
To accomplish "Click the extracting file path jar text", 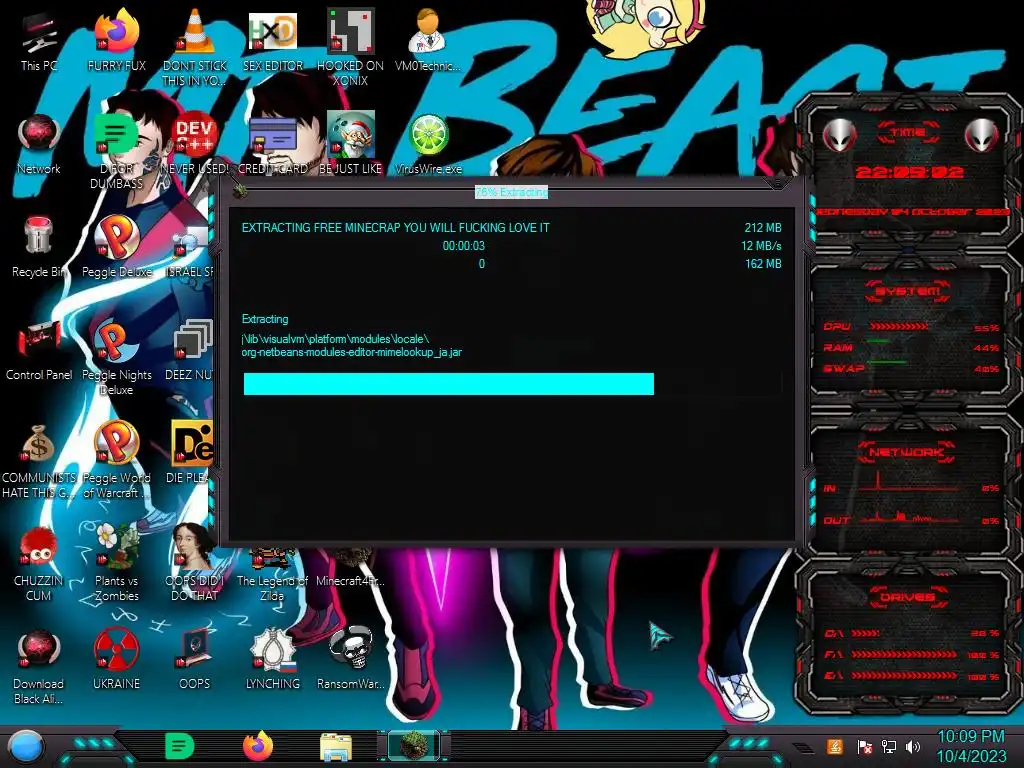I will [x=351, y=345].
